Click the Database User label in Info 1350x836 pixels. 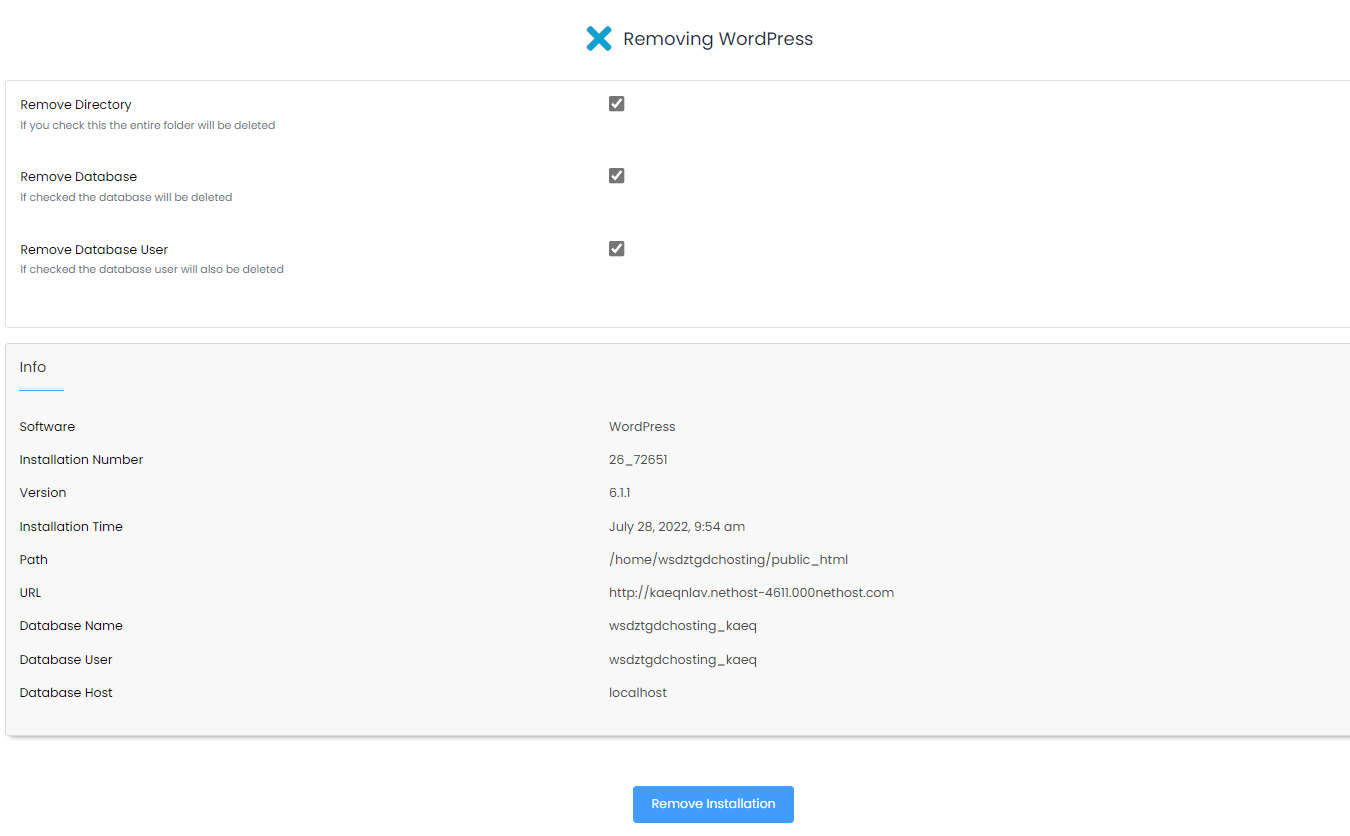(x=66, y=660)
